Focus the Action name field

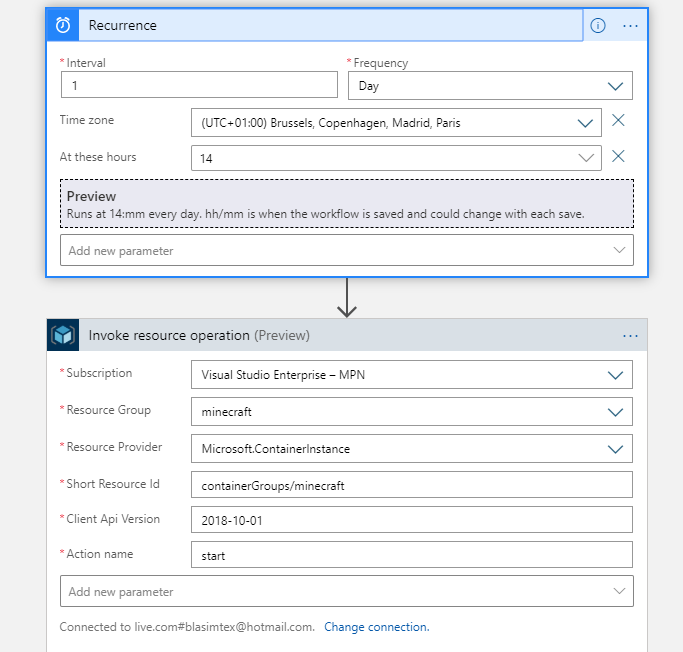(x=411, y=555)
